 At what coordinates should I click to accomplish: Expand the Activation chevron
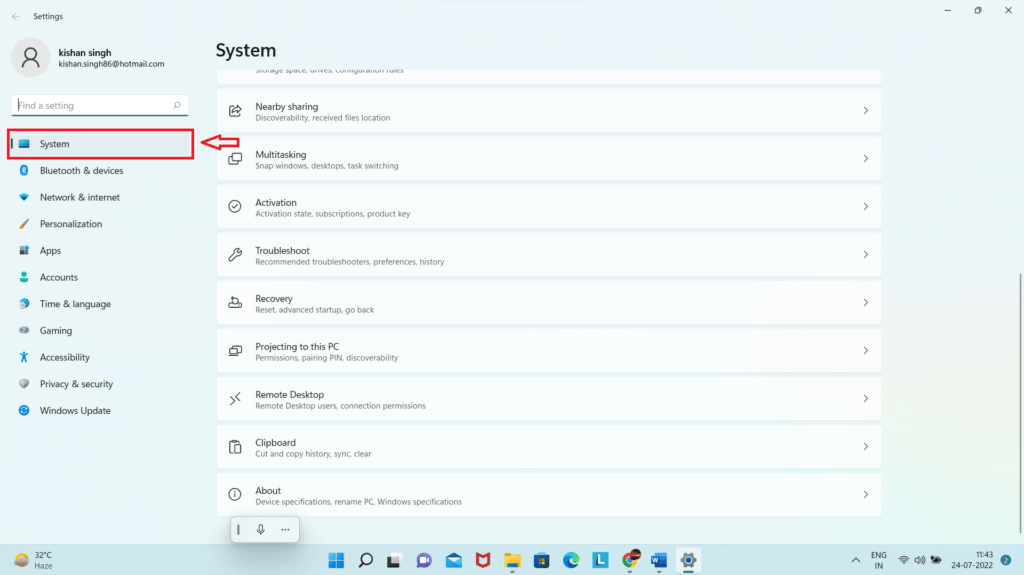point(865,206)
